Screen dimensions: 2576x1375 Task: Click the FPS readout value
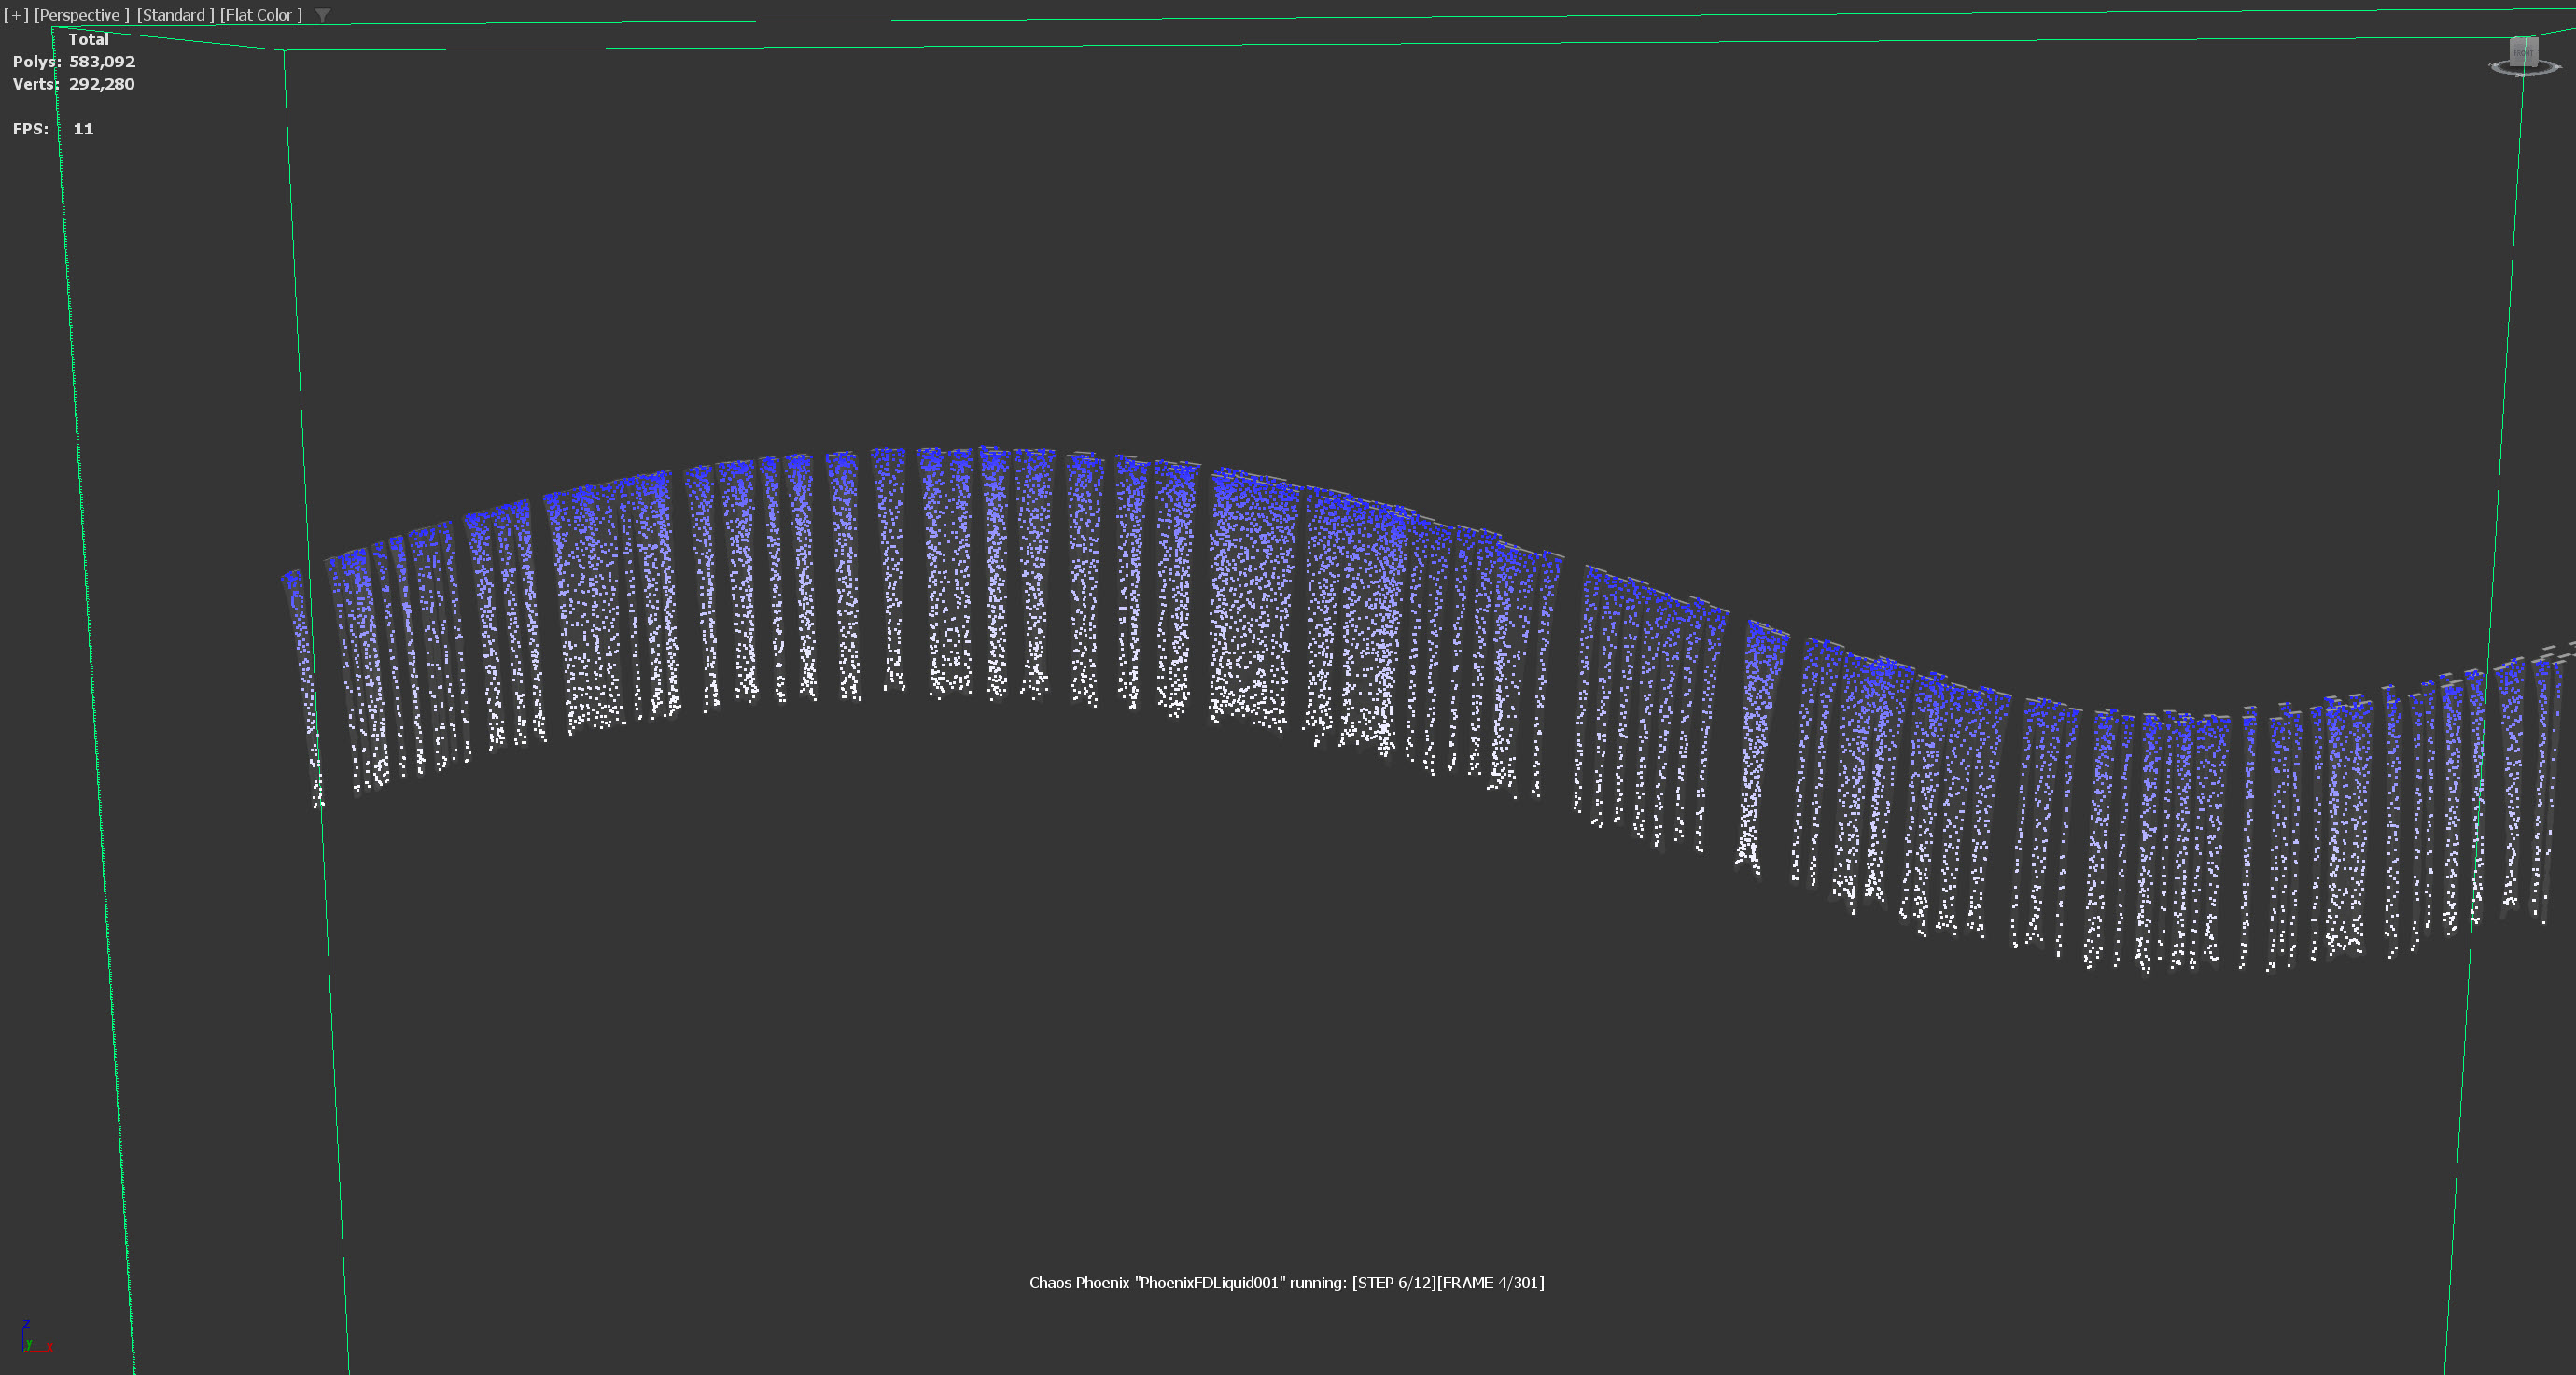pos(83,129)
